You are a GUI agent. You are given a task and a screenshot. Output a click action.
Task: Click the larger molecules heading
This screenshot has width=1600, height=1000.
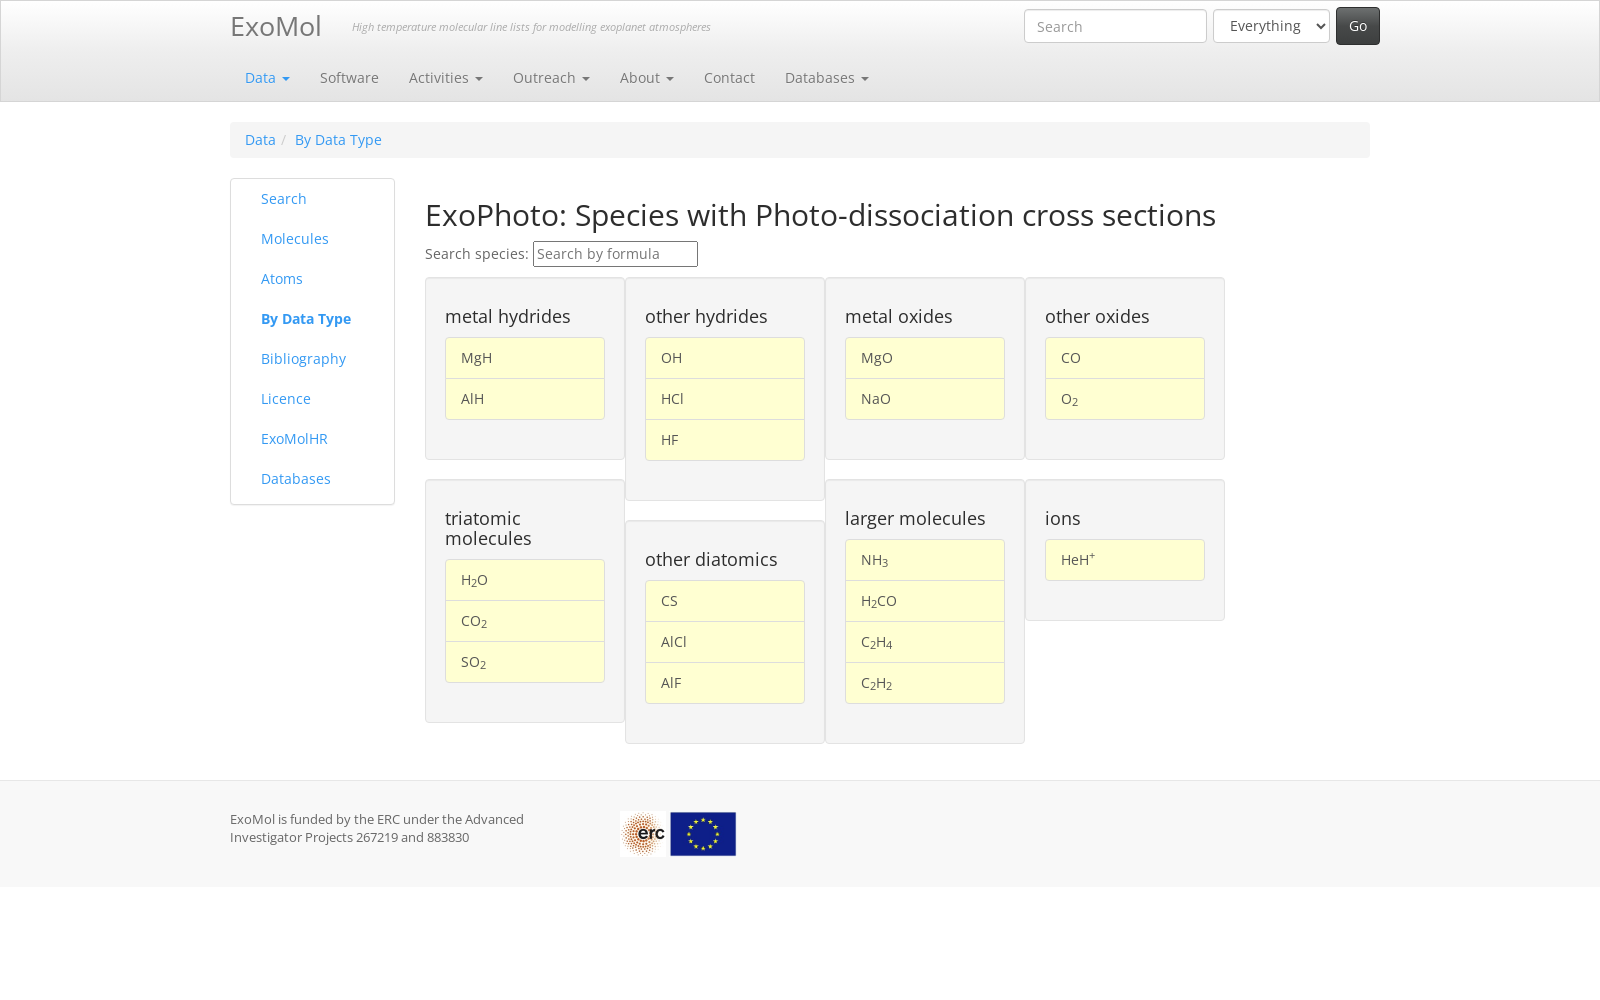click(x=915, y=519)
